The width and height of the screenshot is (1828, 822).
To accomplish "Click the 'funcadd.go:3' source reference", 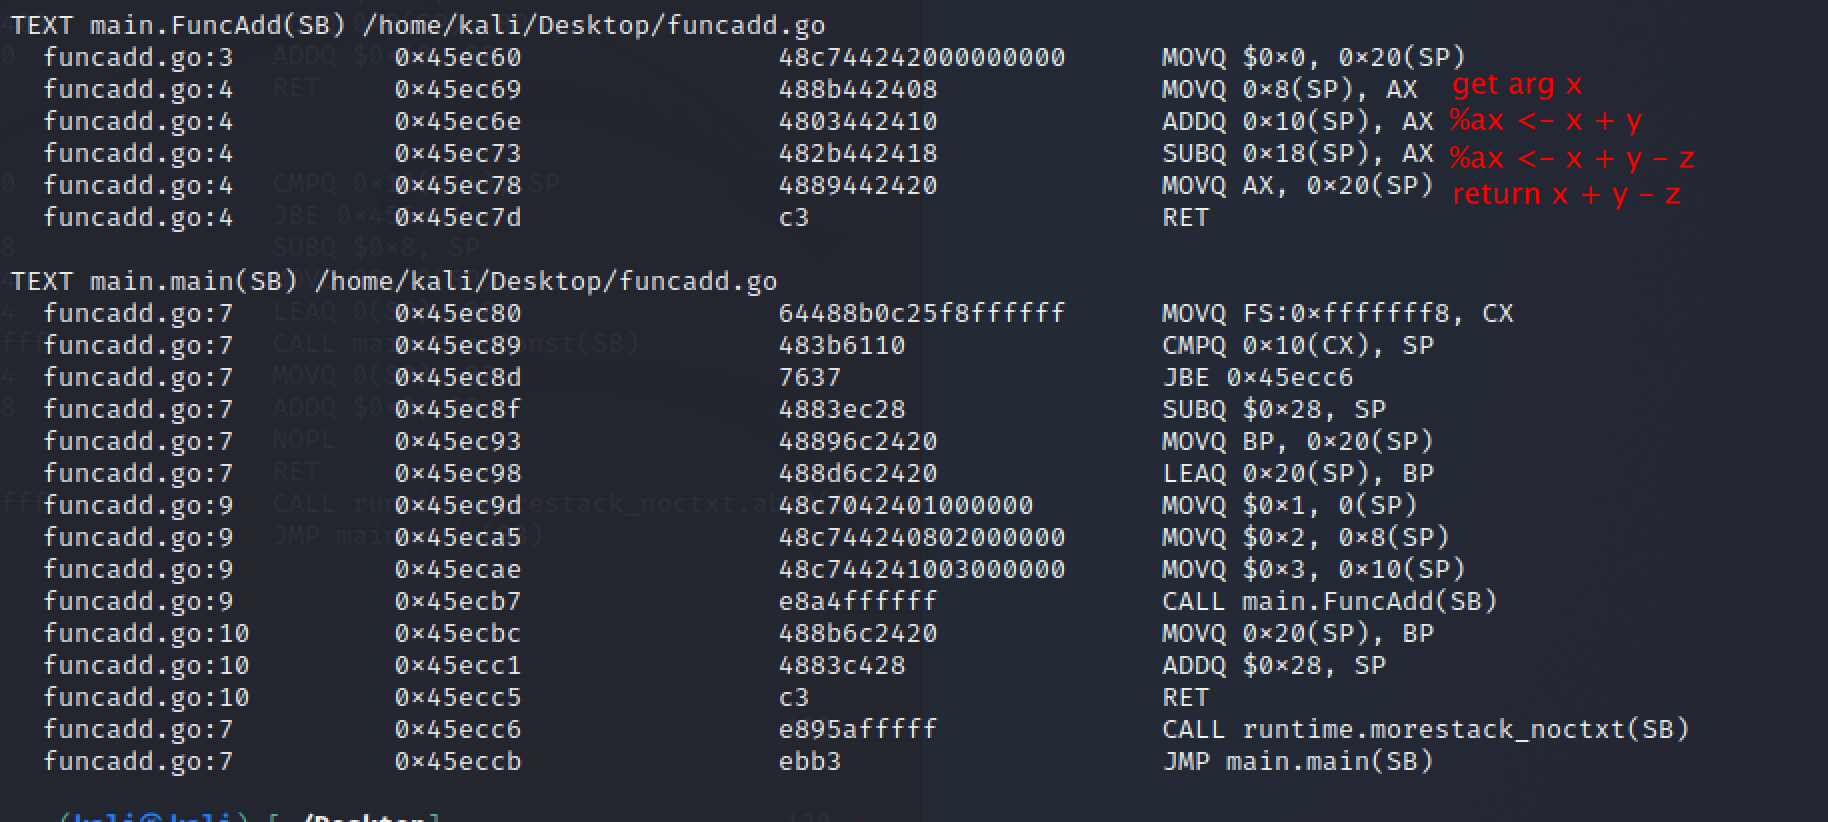I will coord(138,57).
